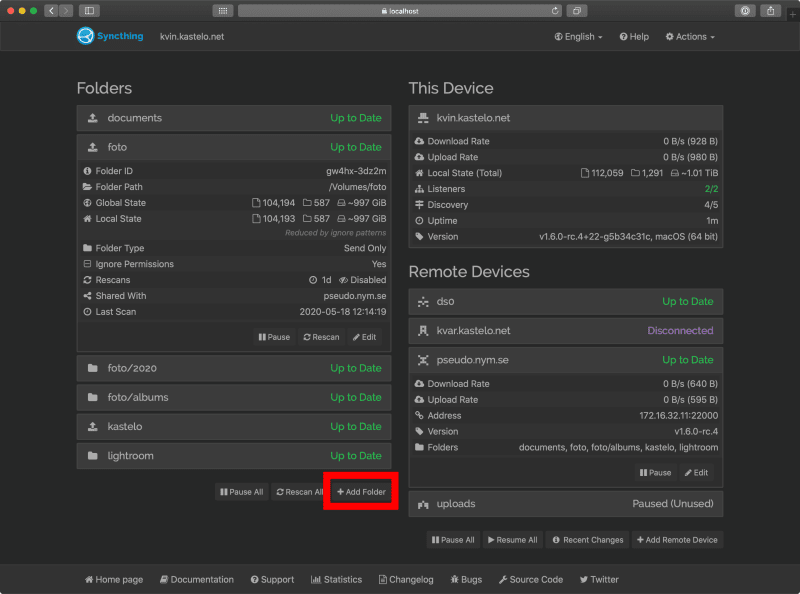
Task: Expand the dso remote device
Action: [x=565, y=302]
